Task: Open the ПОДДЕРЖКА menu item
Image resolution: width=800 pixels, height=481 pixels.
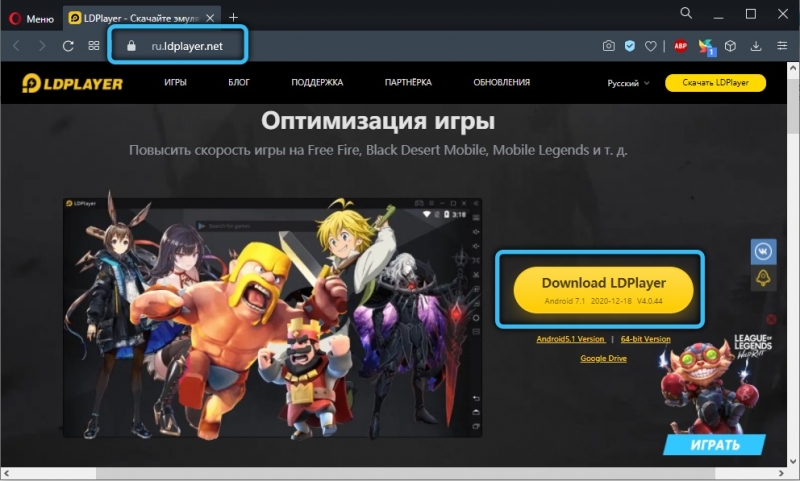Action: pos(317,82)
